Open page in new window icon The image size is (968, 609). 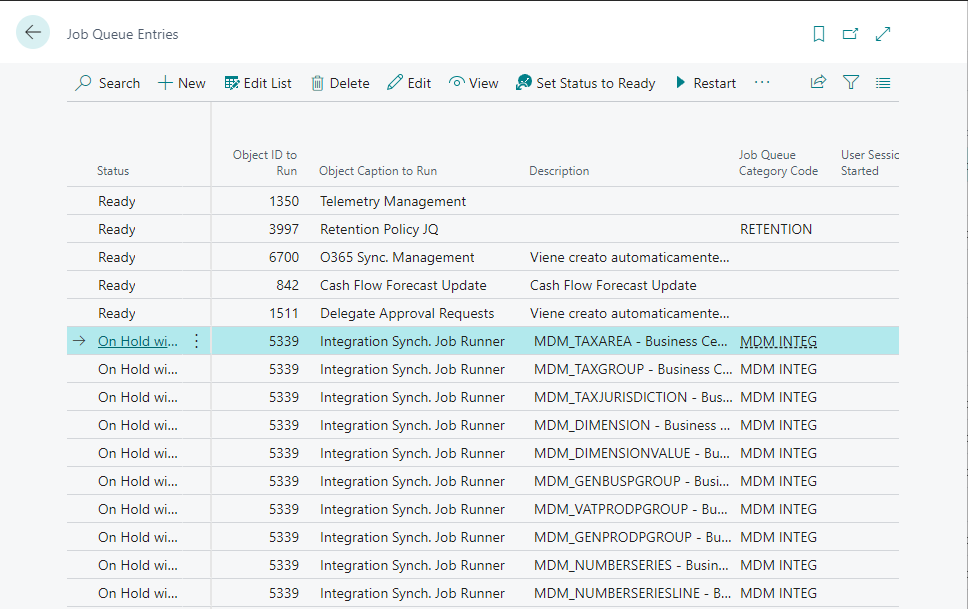[x=850, y=34]
